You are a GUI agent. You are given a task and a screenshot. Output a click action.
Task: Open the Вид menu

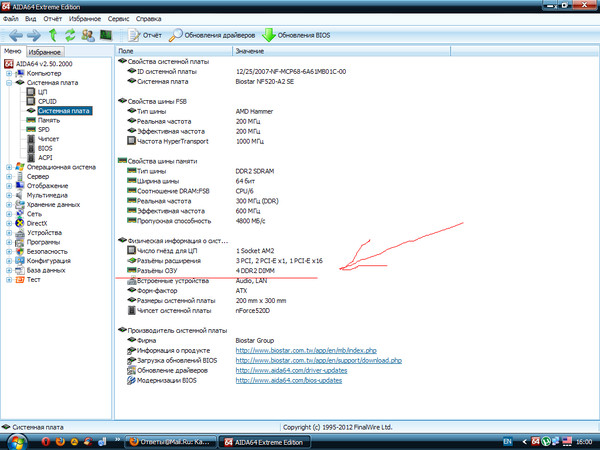[31, 19]
